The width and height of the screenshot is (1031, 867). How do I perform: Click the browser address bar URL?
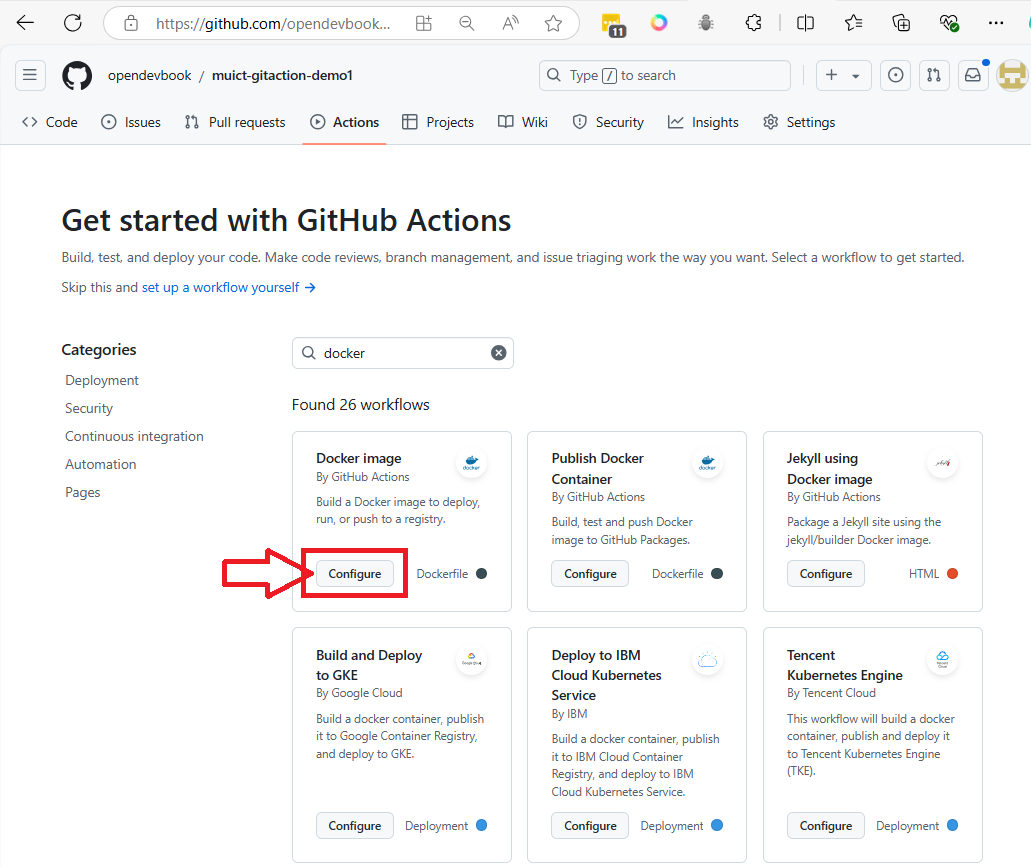[x=273, y=24]
